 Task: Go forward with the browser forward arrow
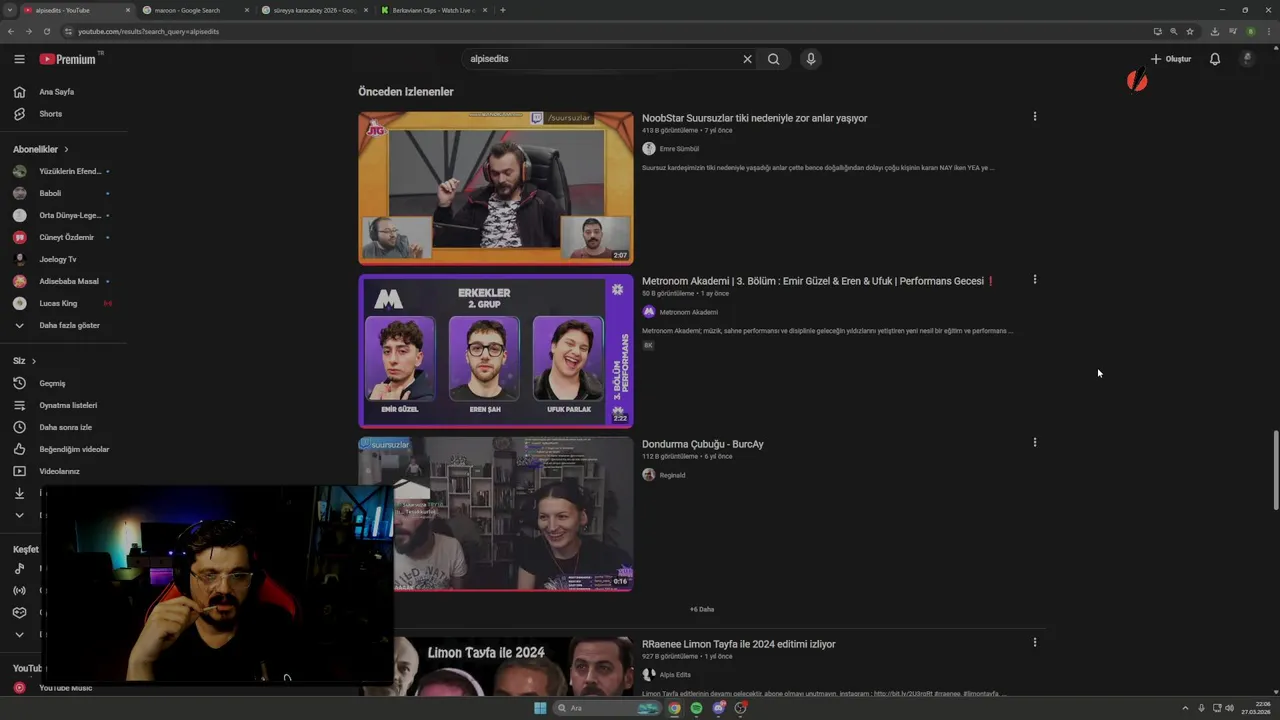(28, 31)
